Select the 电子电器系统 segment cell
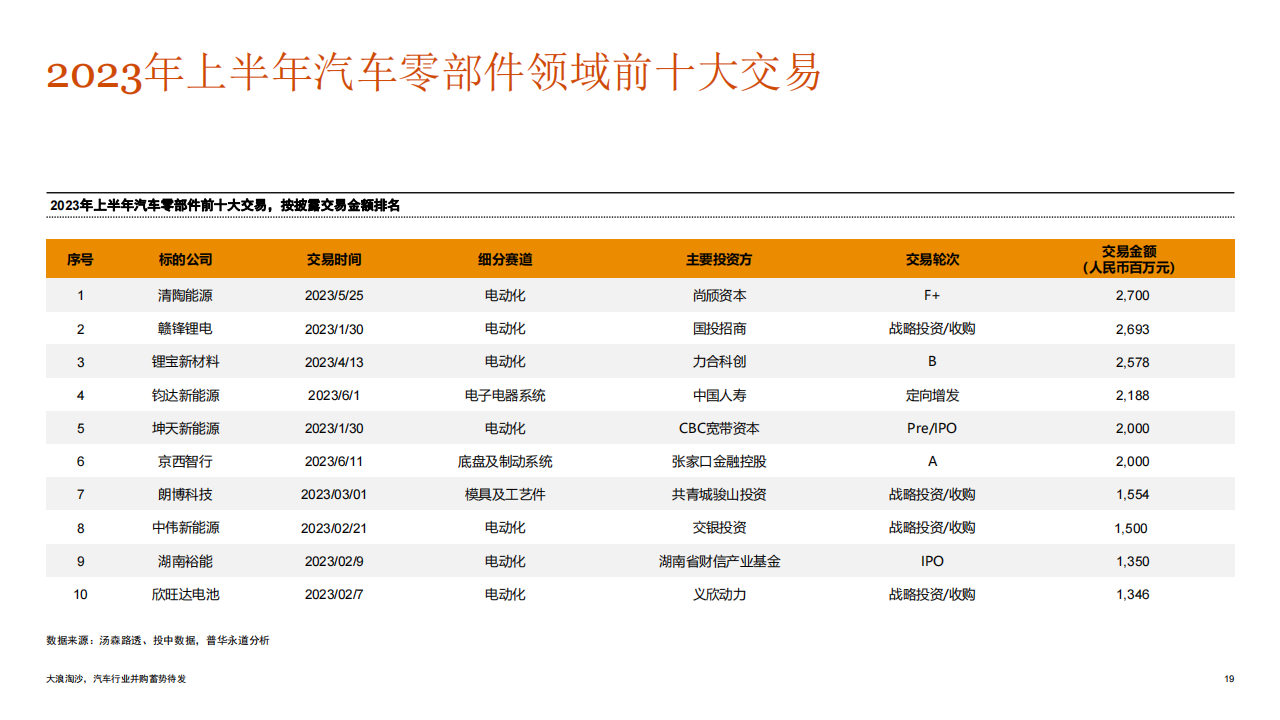 505,395
